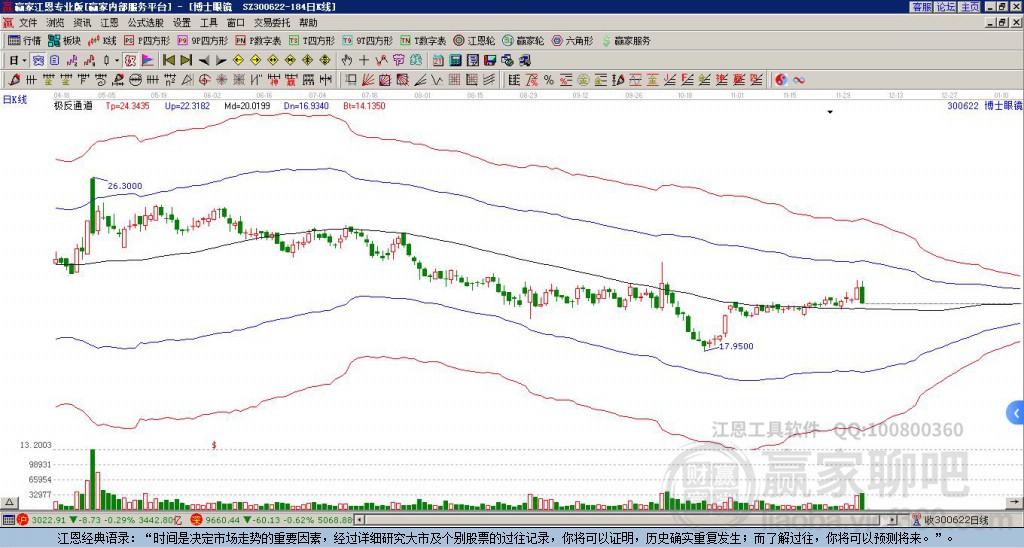Click the Tp=24.3435 value

[x=128, y=105]
